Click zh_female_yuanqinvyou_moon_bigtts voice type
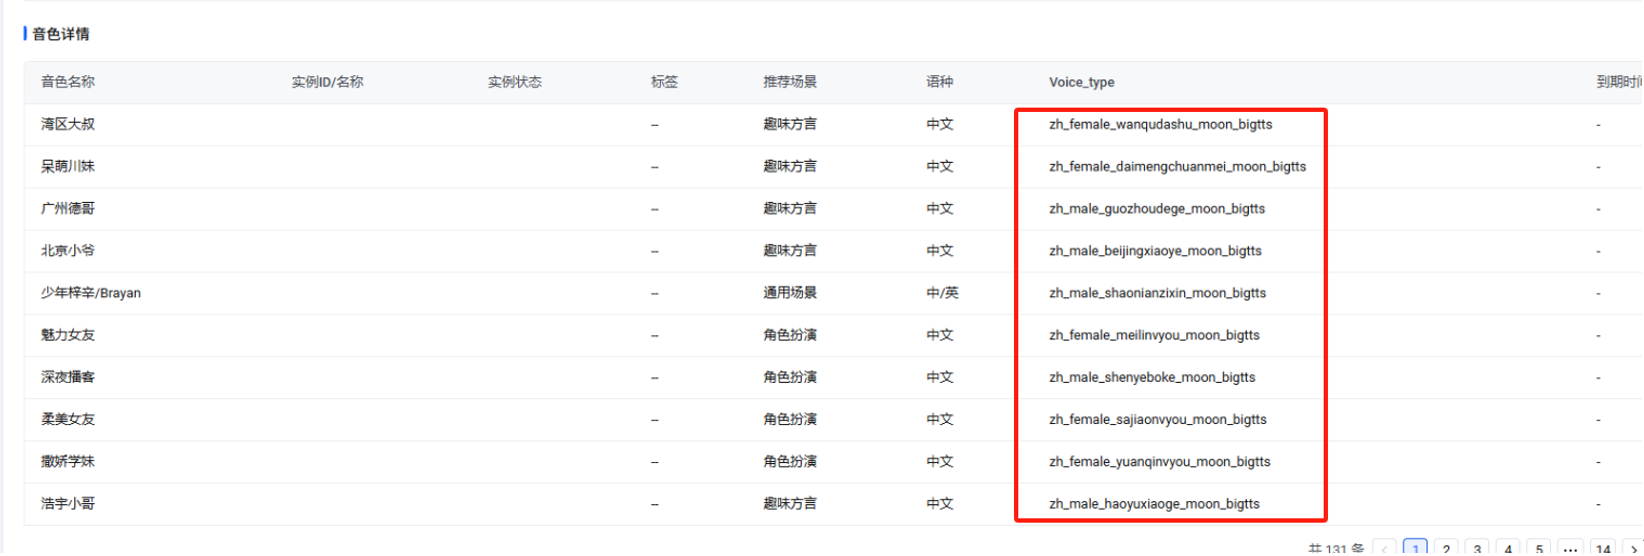The height and width of the screenshot is (556, 1644). [1160, 461]
